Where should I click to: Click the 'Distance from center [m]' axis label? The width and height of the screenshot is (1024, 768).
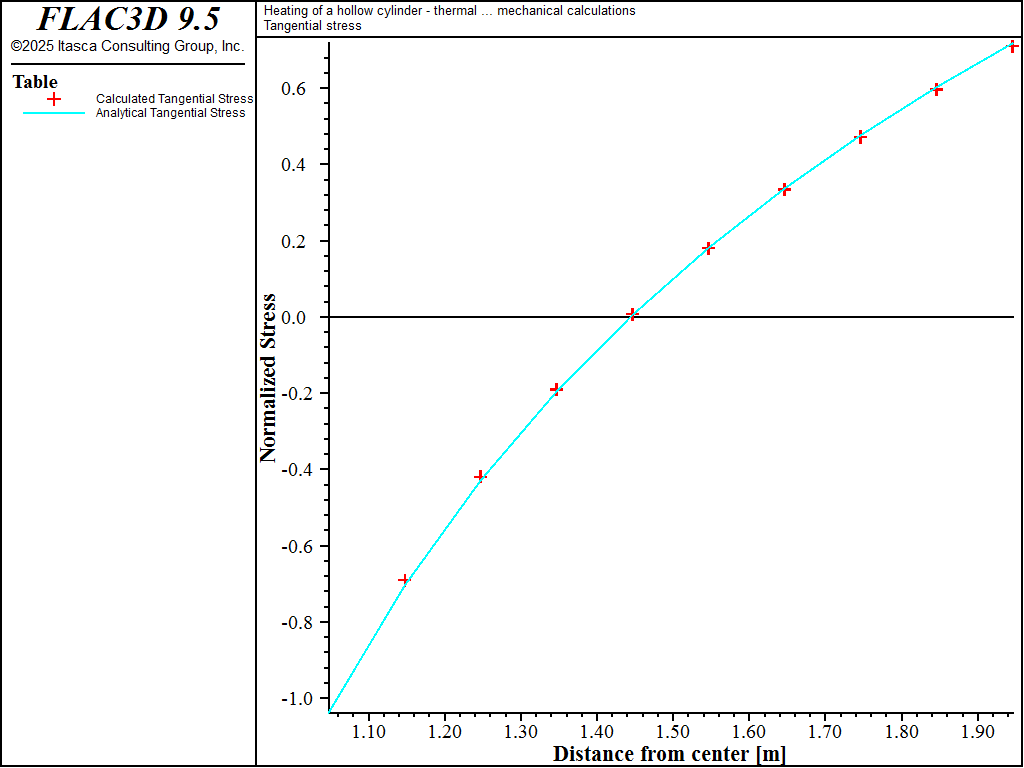click(669, 754)
